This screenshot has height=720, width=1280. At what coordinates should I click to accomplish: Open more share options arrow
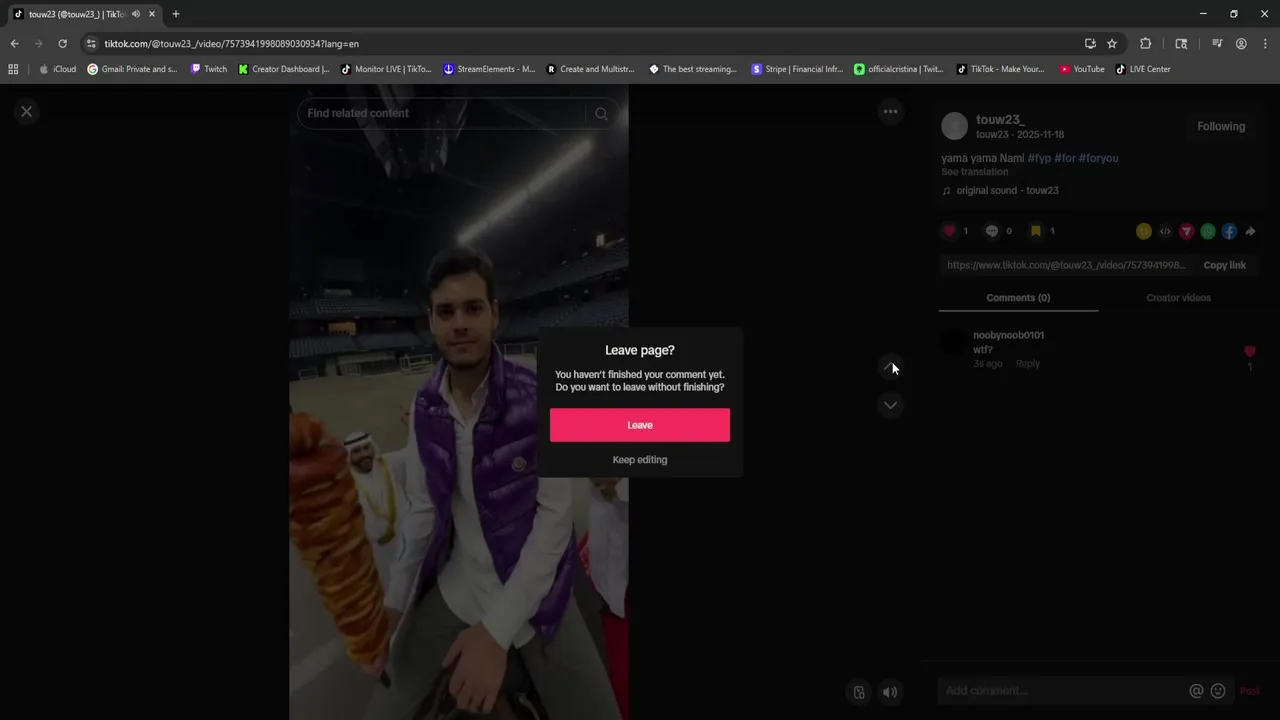pos(1250,231)
